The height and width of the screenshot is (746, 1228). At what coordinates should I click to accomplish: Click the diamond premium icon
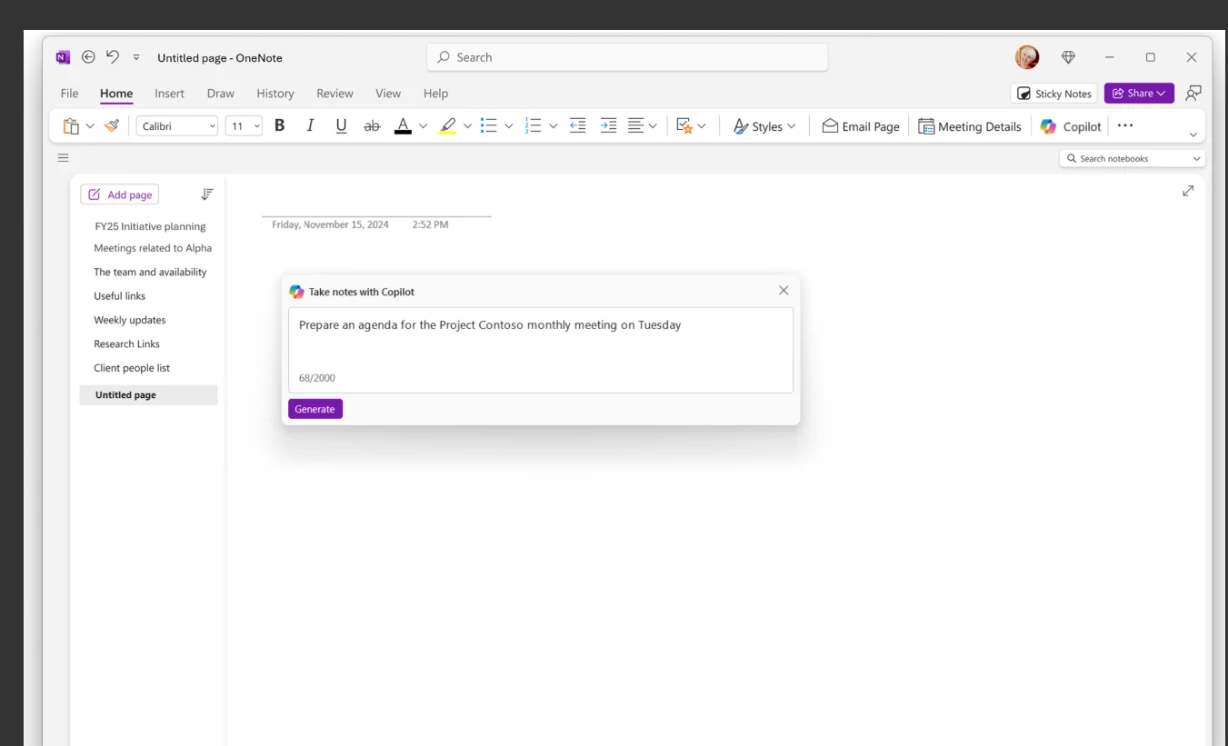tap(1068, 57)
